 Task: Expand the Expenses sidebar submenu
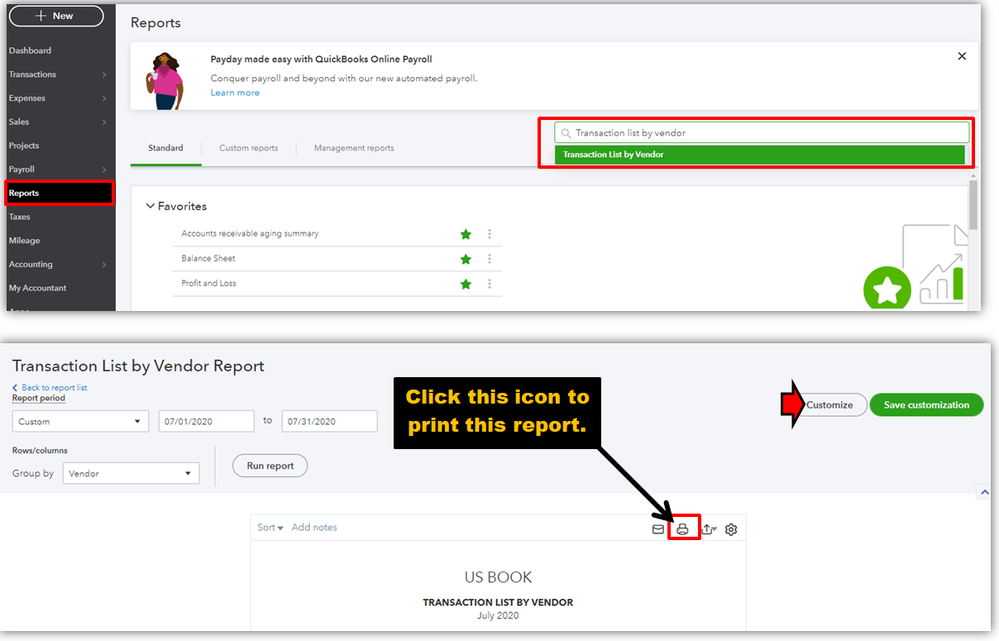[x=104, y=98]
